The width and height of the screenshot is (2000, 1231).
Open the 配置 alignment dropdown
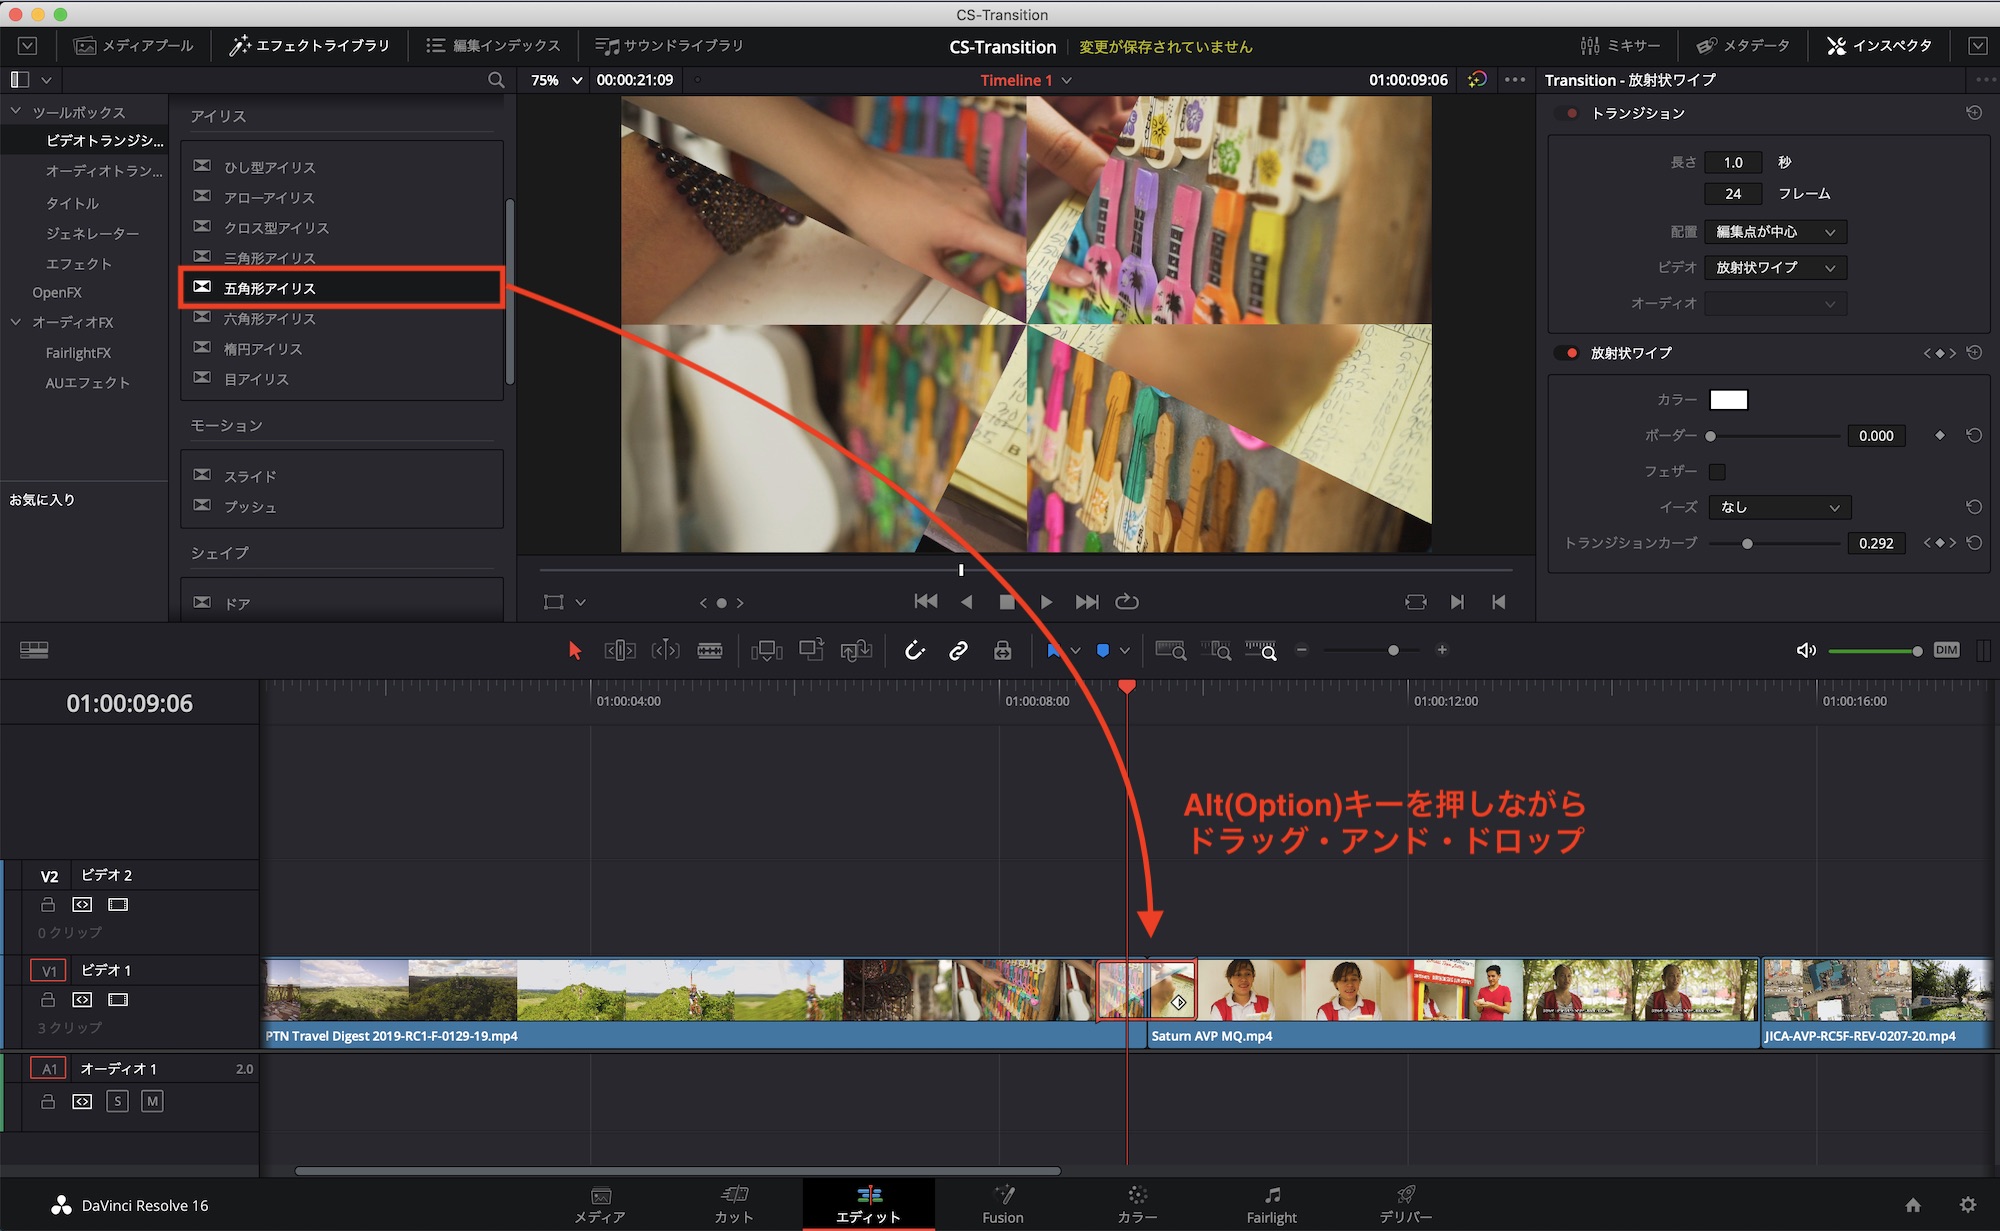coord(1775,232)
